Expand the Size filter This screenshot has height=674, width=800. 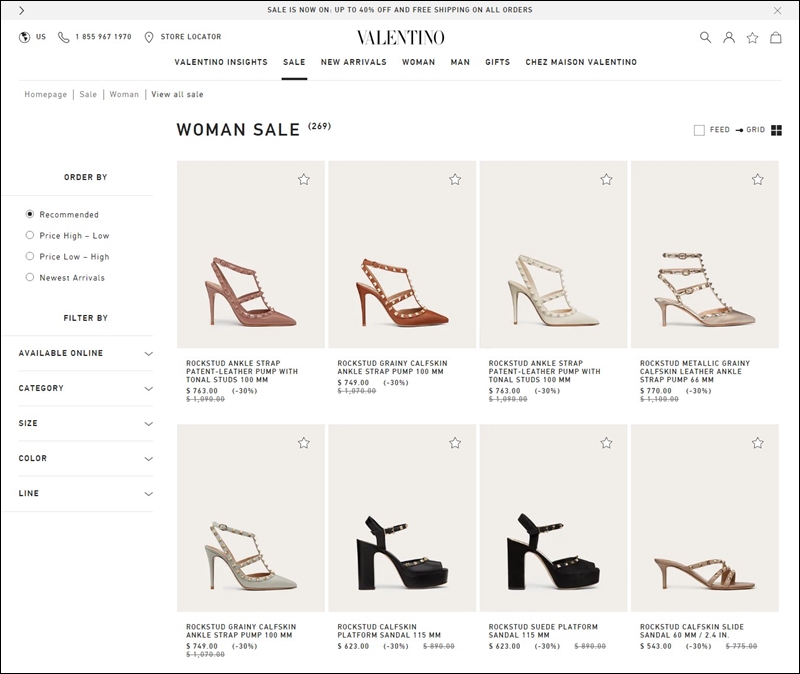pos(86,423)
